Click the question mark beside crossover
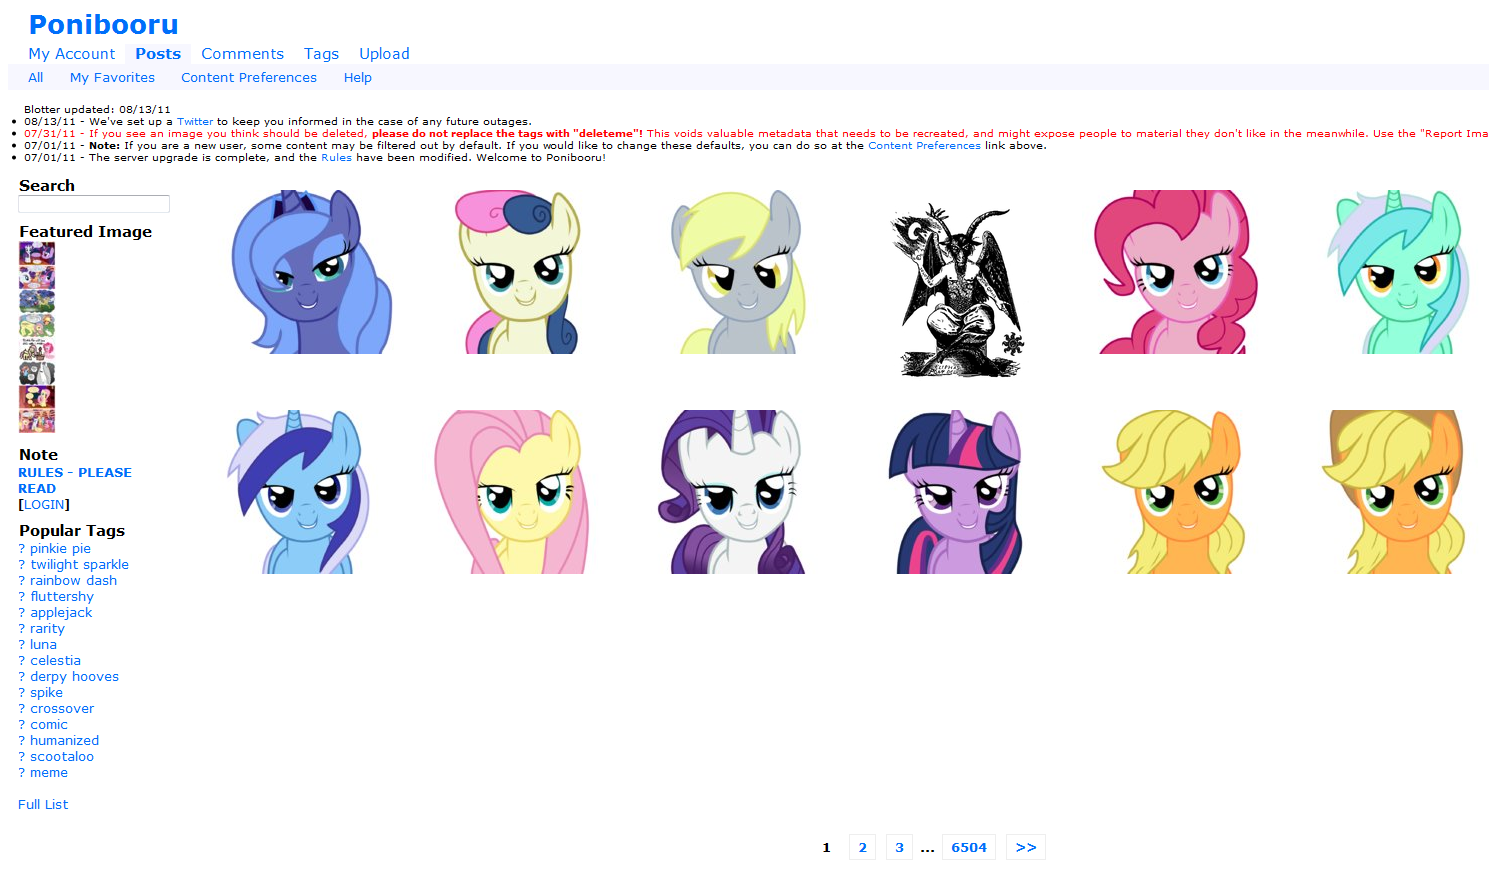Image resolution: width=1489 pixels, height=870 pixels. pyautogui.click(x=22, y=709)
